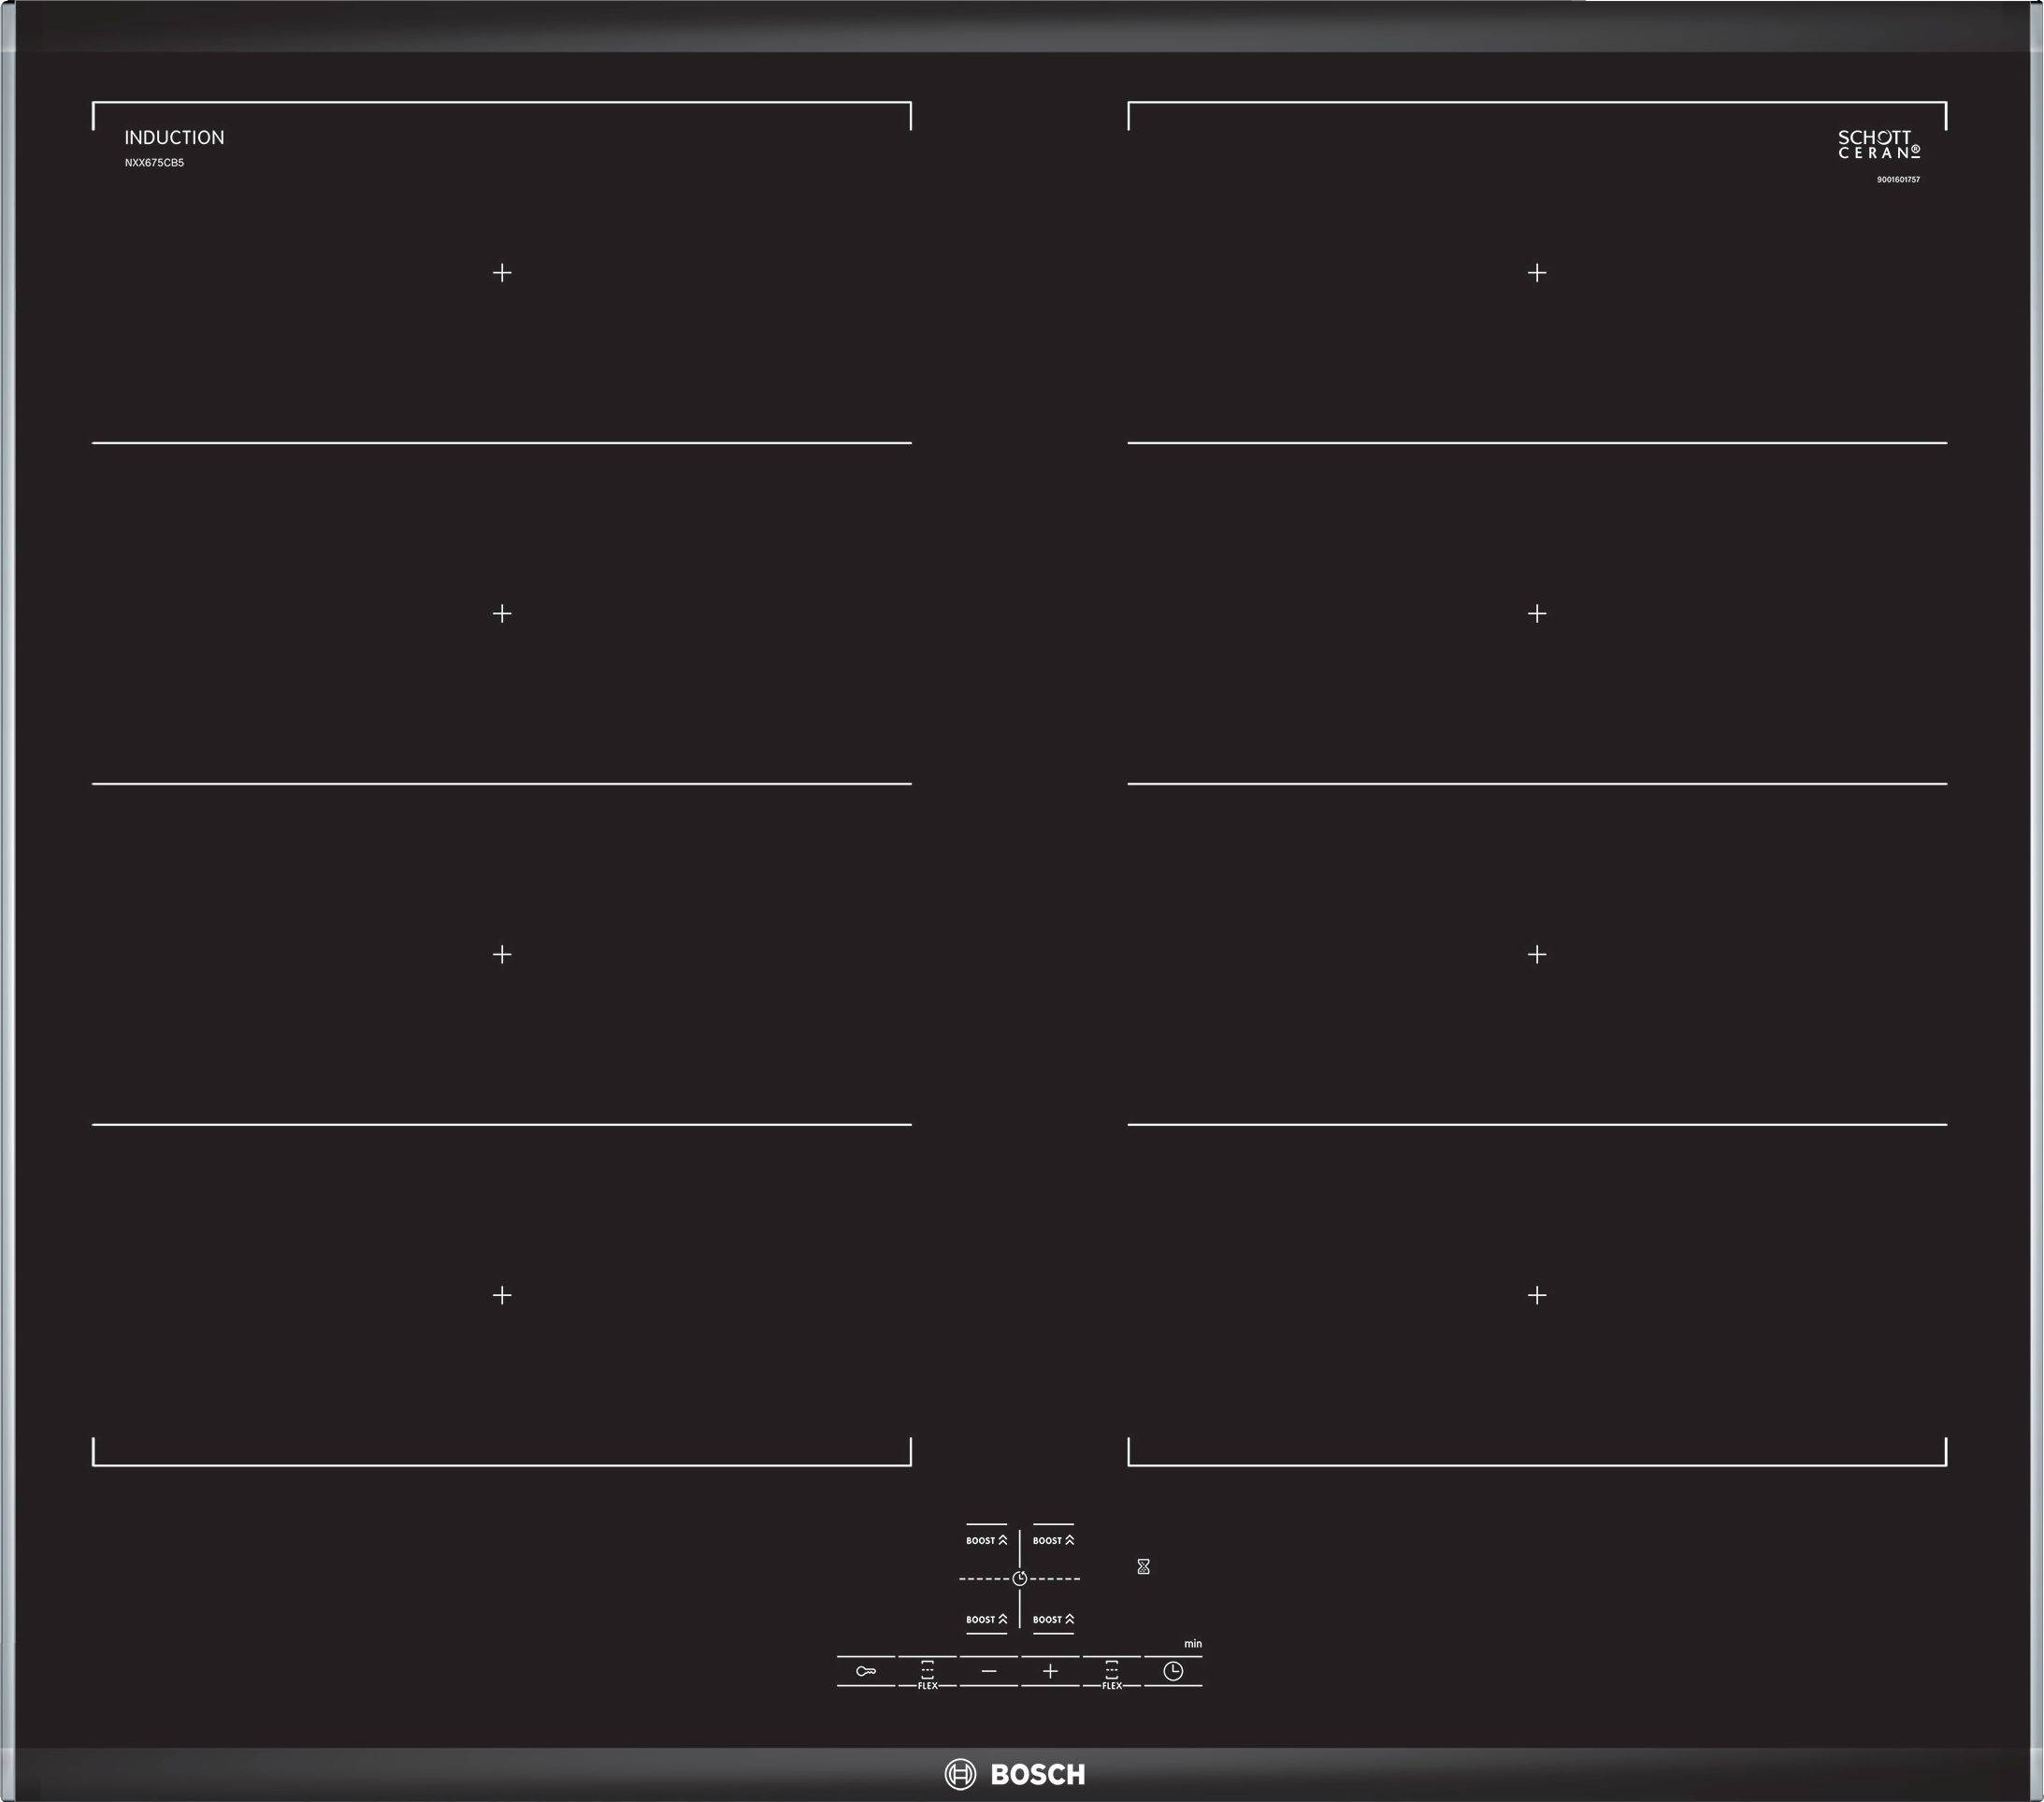Touch the top-right zone cross marker
2044x1802 pixels.
point(1537,272)
